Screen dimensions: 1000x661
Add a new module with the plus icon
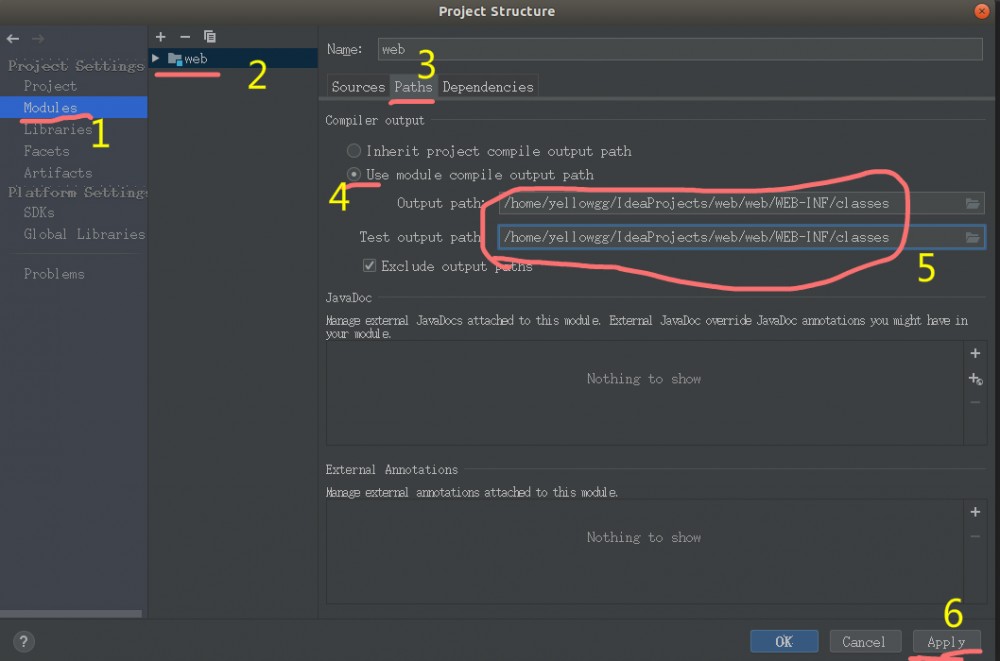coord(160,36)
